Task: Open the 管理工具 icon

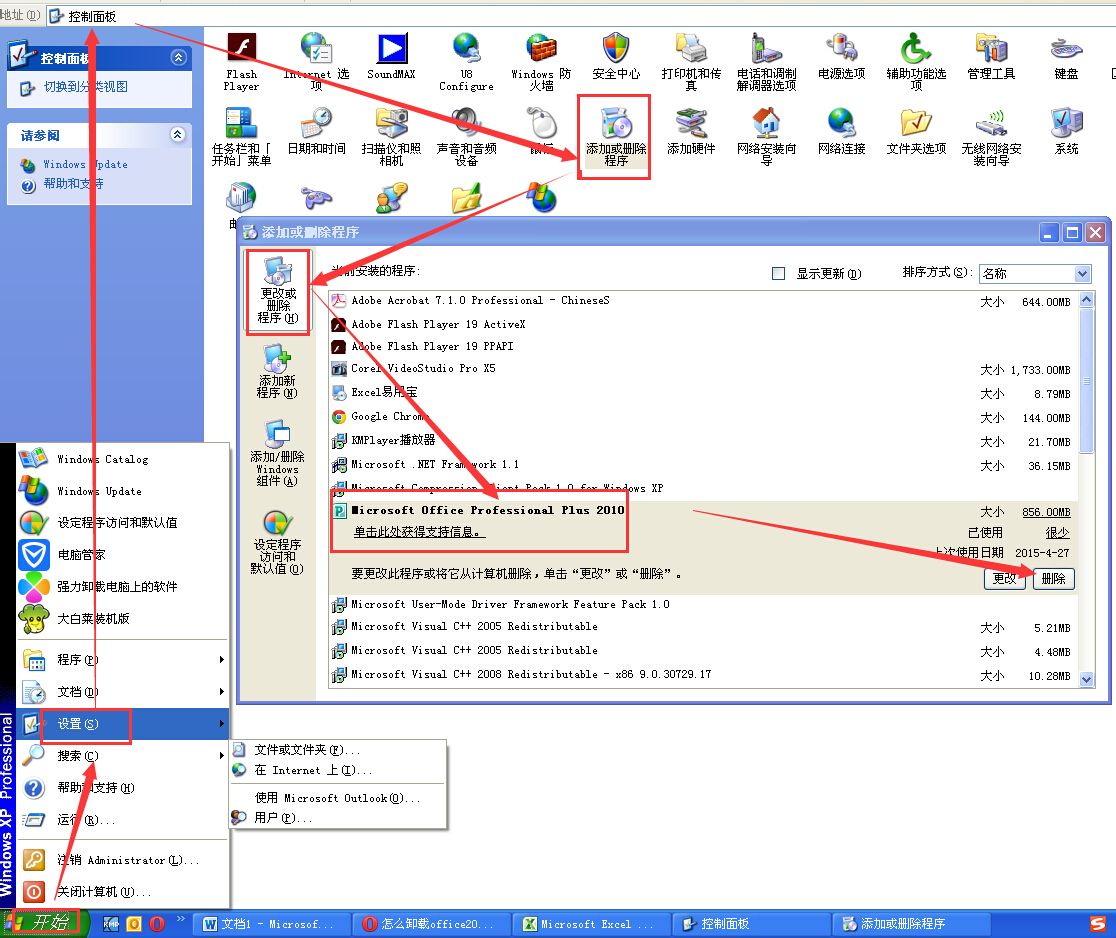Action: pyautogui.click(x=991, y=56)
